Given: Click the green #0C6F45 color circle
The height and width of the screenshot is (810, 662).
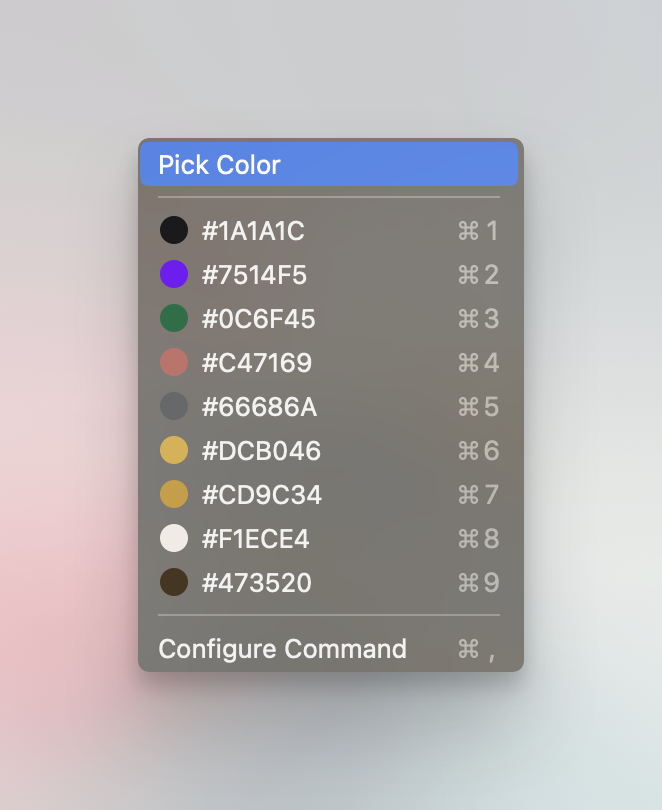Looking at the screenshot, I should 174,318.
